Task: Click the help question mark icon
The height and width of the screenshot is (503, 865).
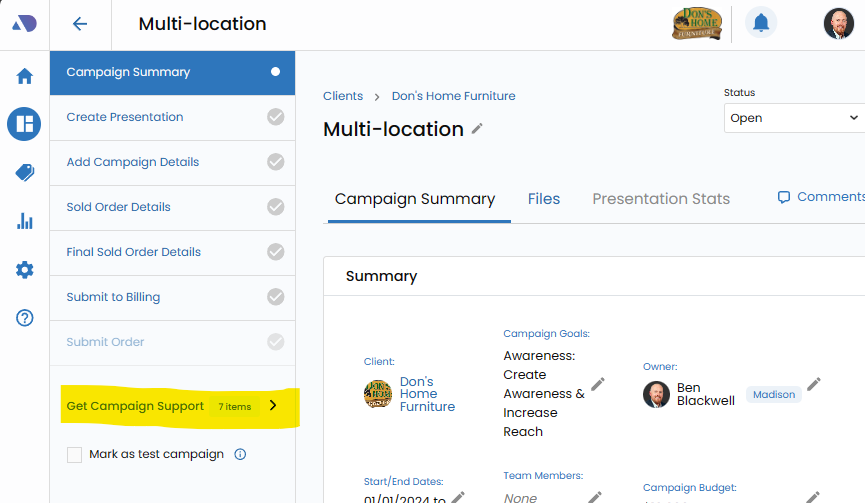Action: 25,318
